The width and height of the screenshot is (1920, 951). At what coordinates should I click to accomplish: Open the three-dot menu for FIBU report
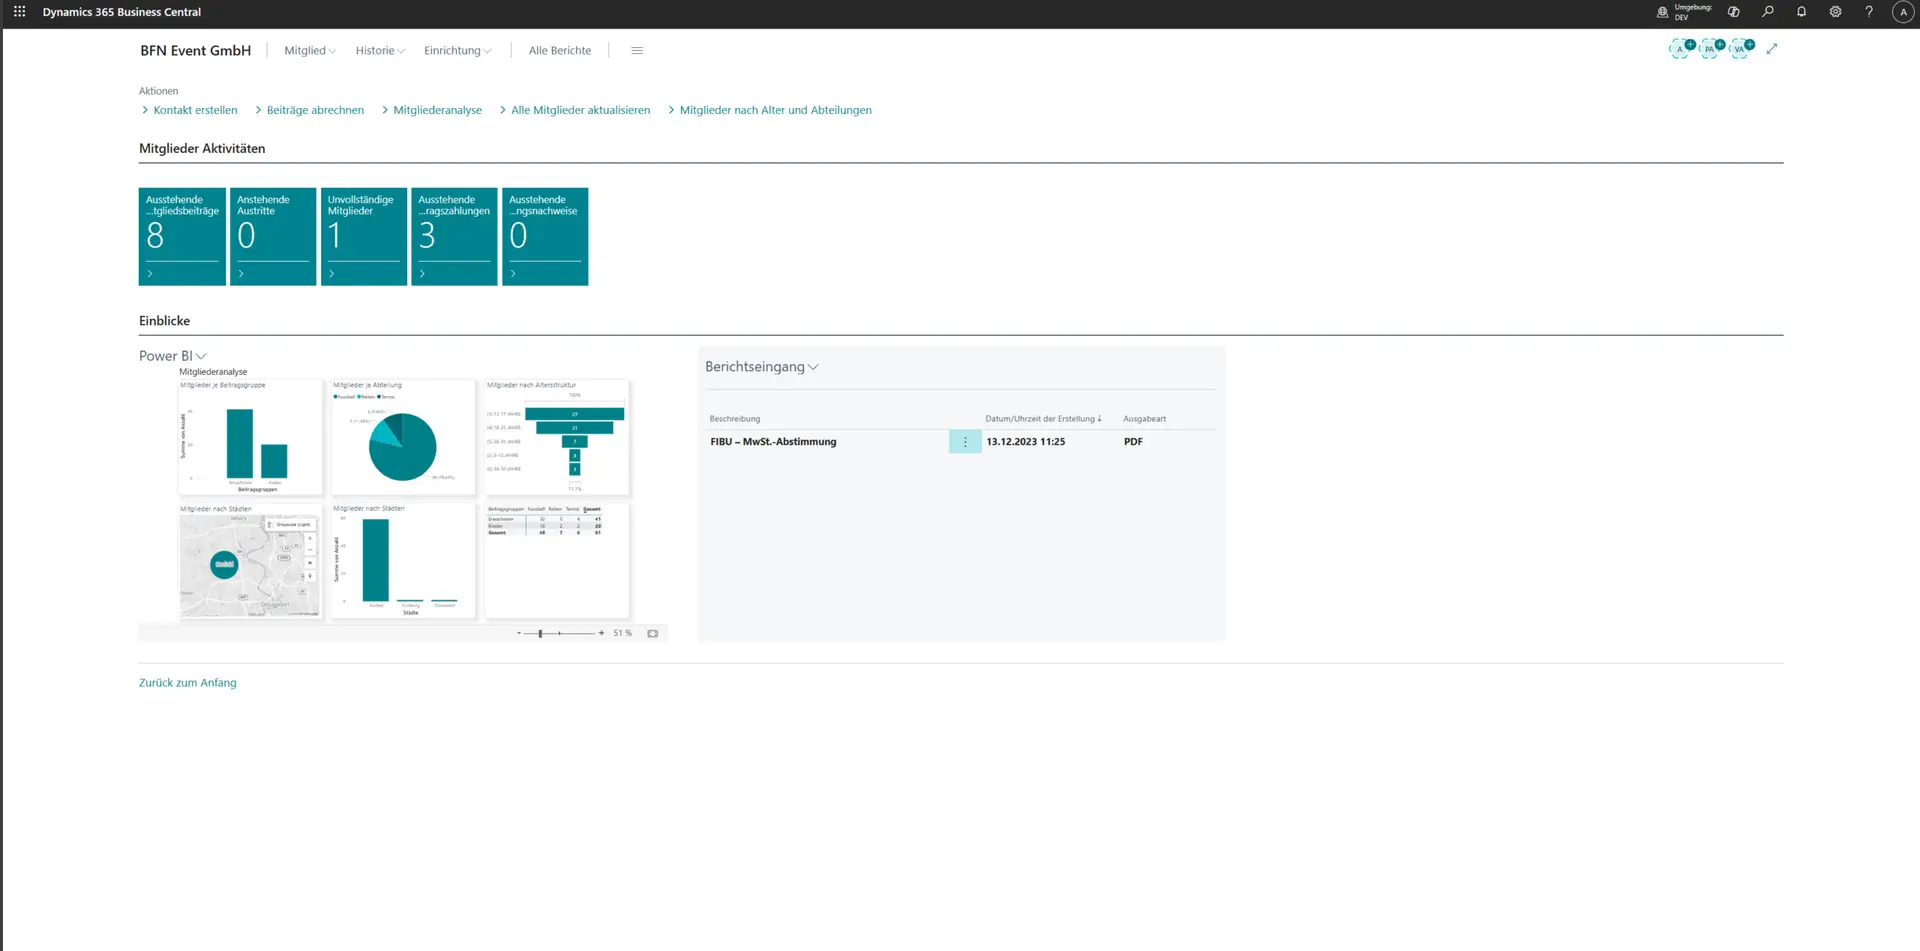coord(965,442)
